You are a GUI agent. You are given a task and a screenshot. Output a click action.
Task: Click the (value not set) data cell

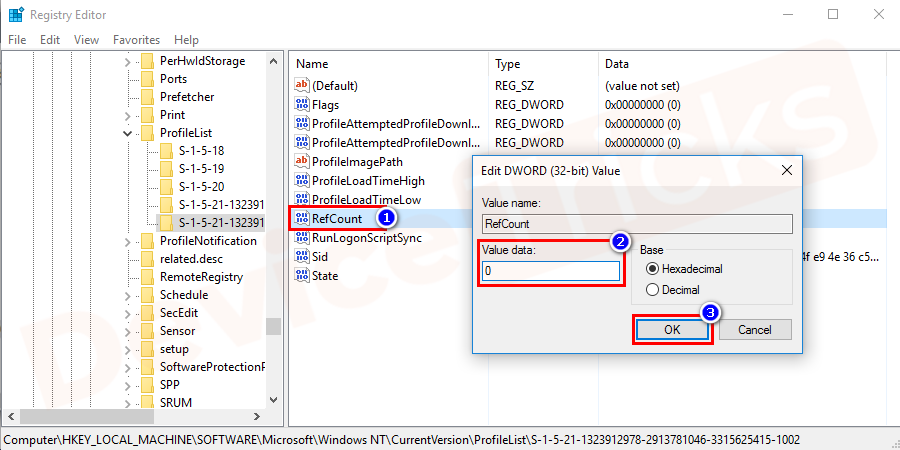click(642, 86)
